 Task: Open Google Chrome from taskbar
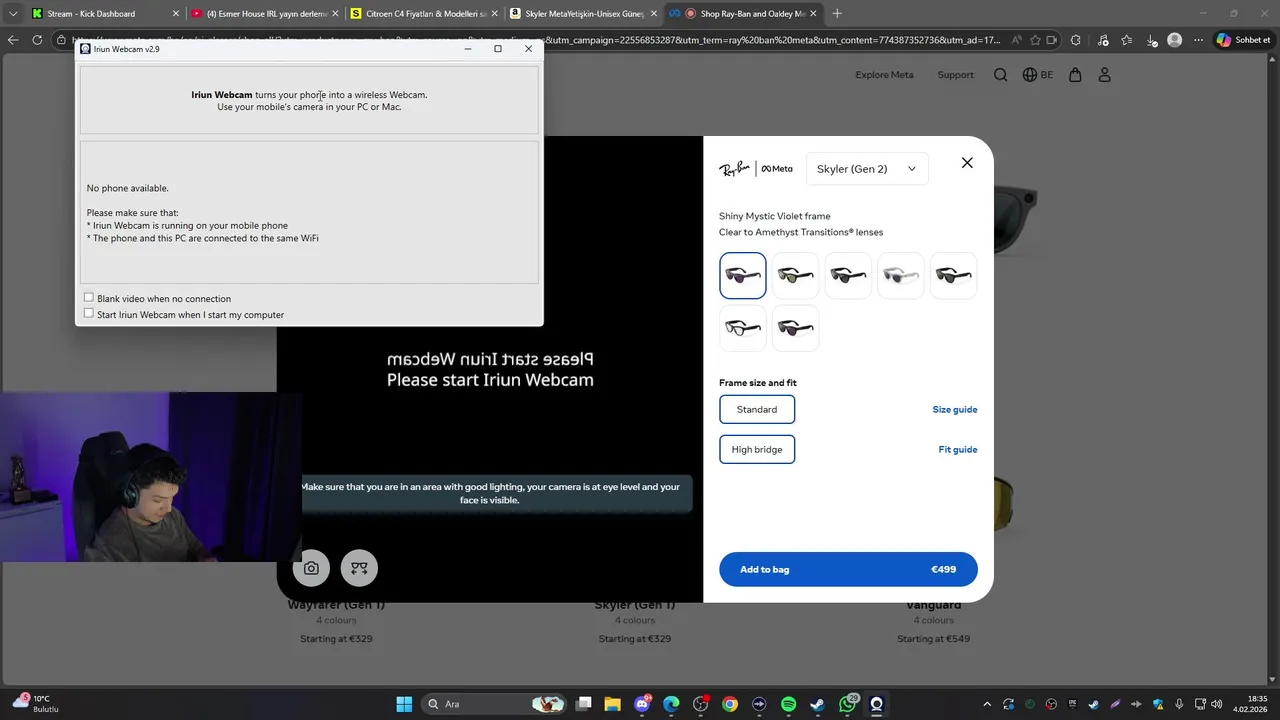click(730, 704)
